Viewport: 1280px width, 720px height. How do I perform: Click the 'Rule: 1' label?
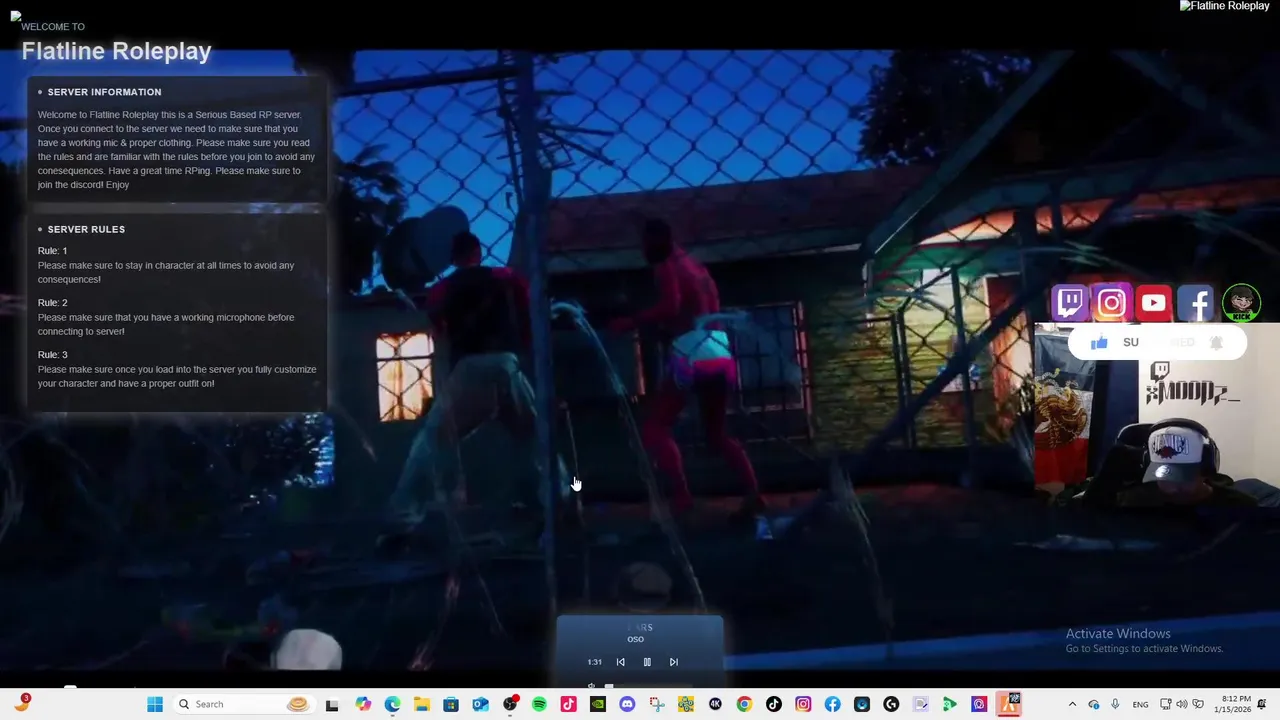coord(53,251)
